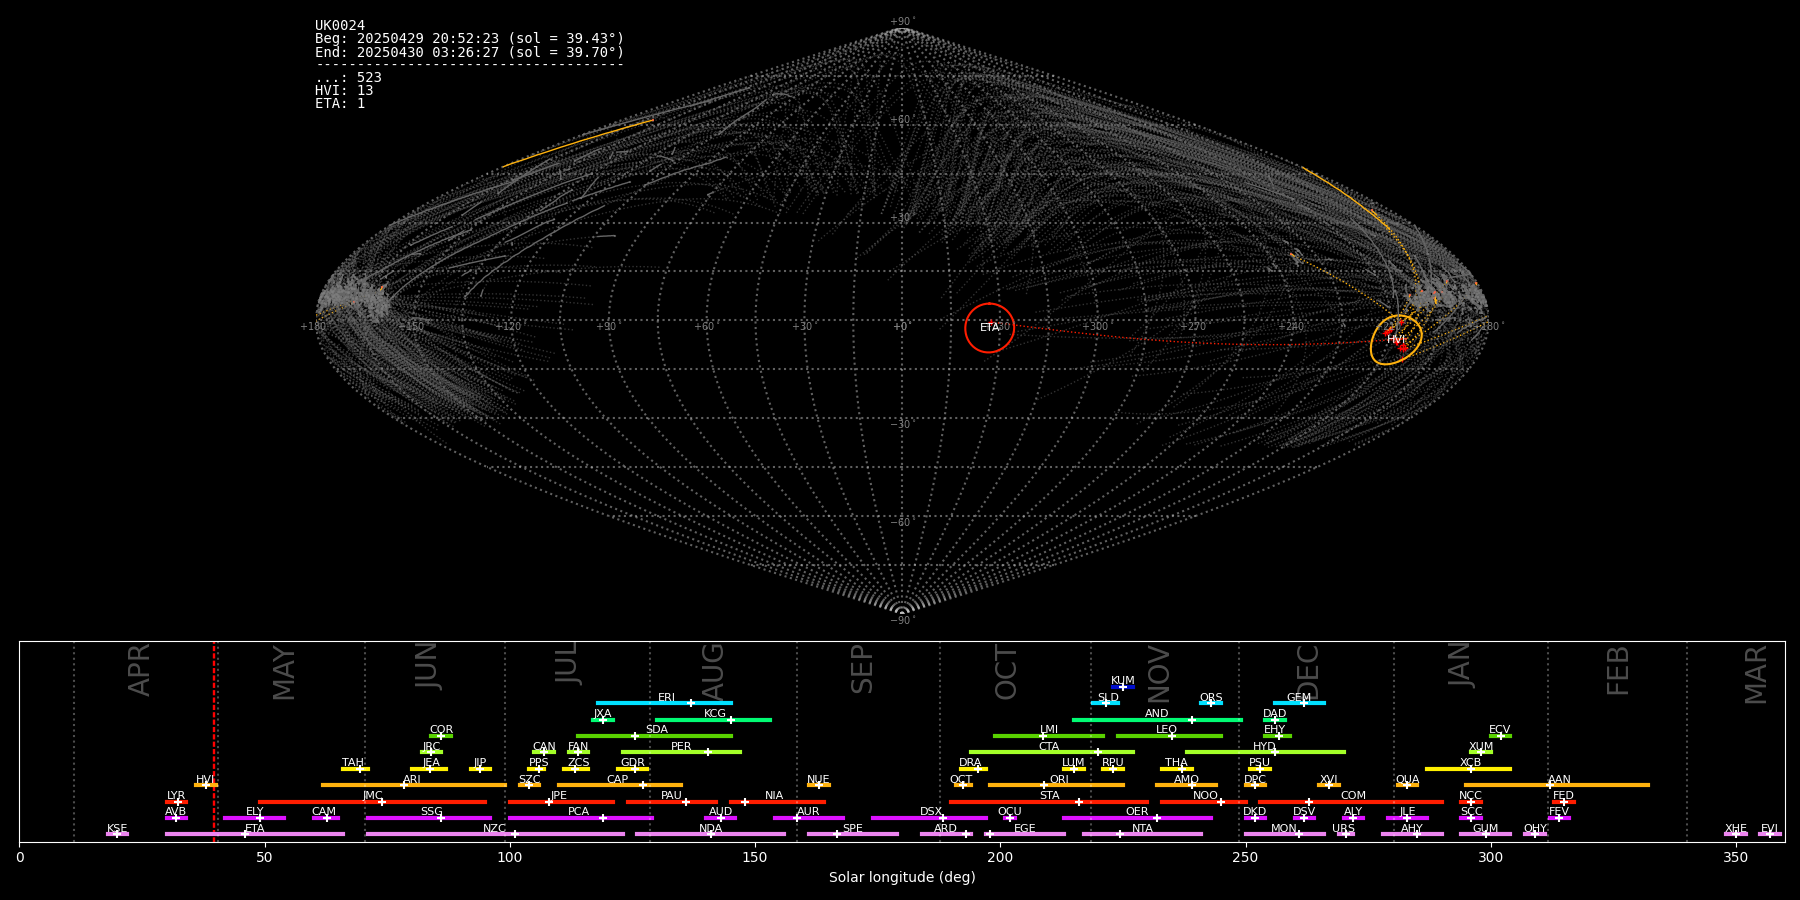The image size is (1800, 900).
Task: Click the KSE shower label
Action: (x=117, y=829)
